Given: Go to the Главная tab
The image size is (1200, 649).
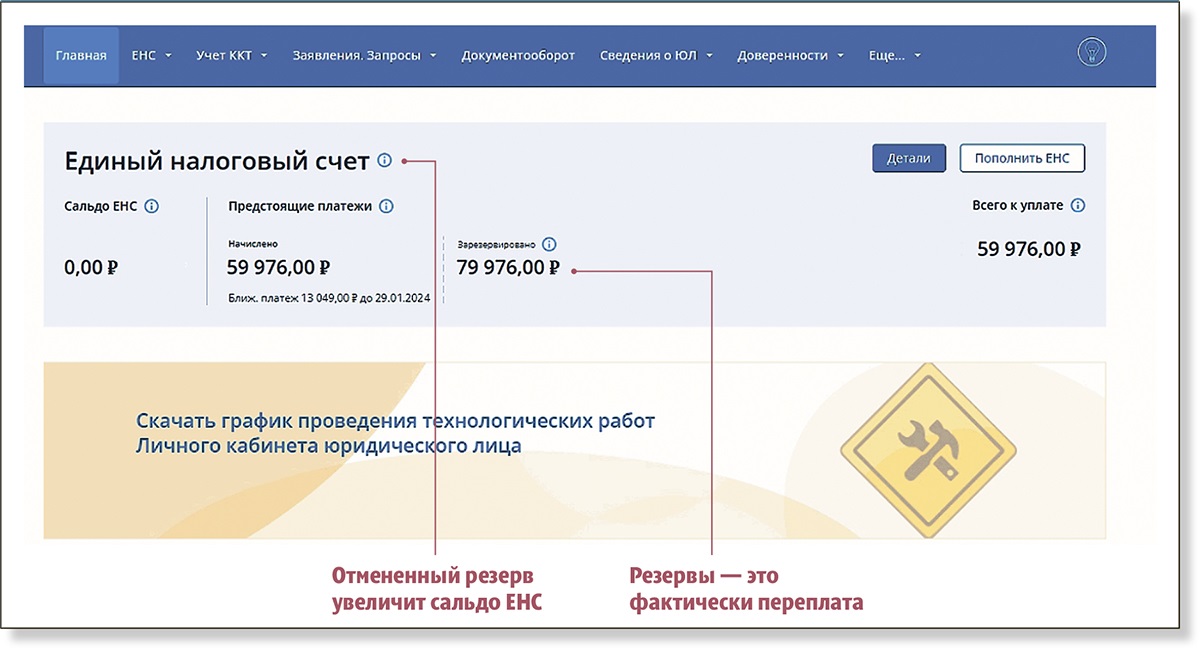Looking at the screenshot, I should (x=81, y=56).
